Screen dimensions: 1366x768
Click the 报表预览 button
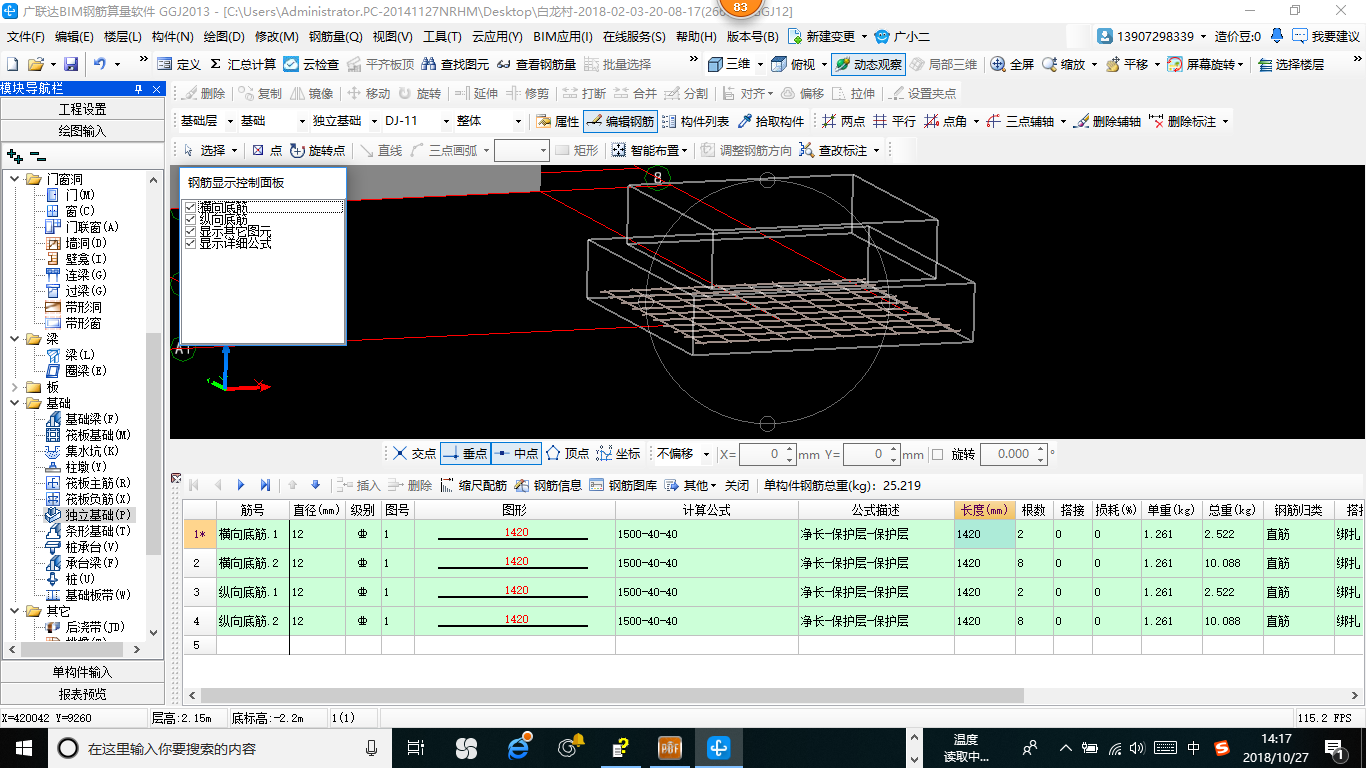click(82, 694)
